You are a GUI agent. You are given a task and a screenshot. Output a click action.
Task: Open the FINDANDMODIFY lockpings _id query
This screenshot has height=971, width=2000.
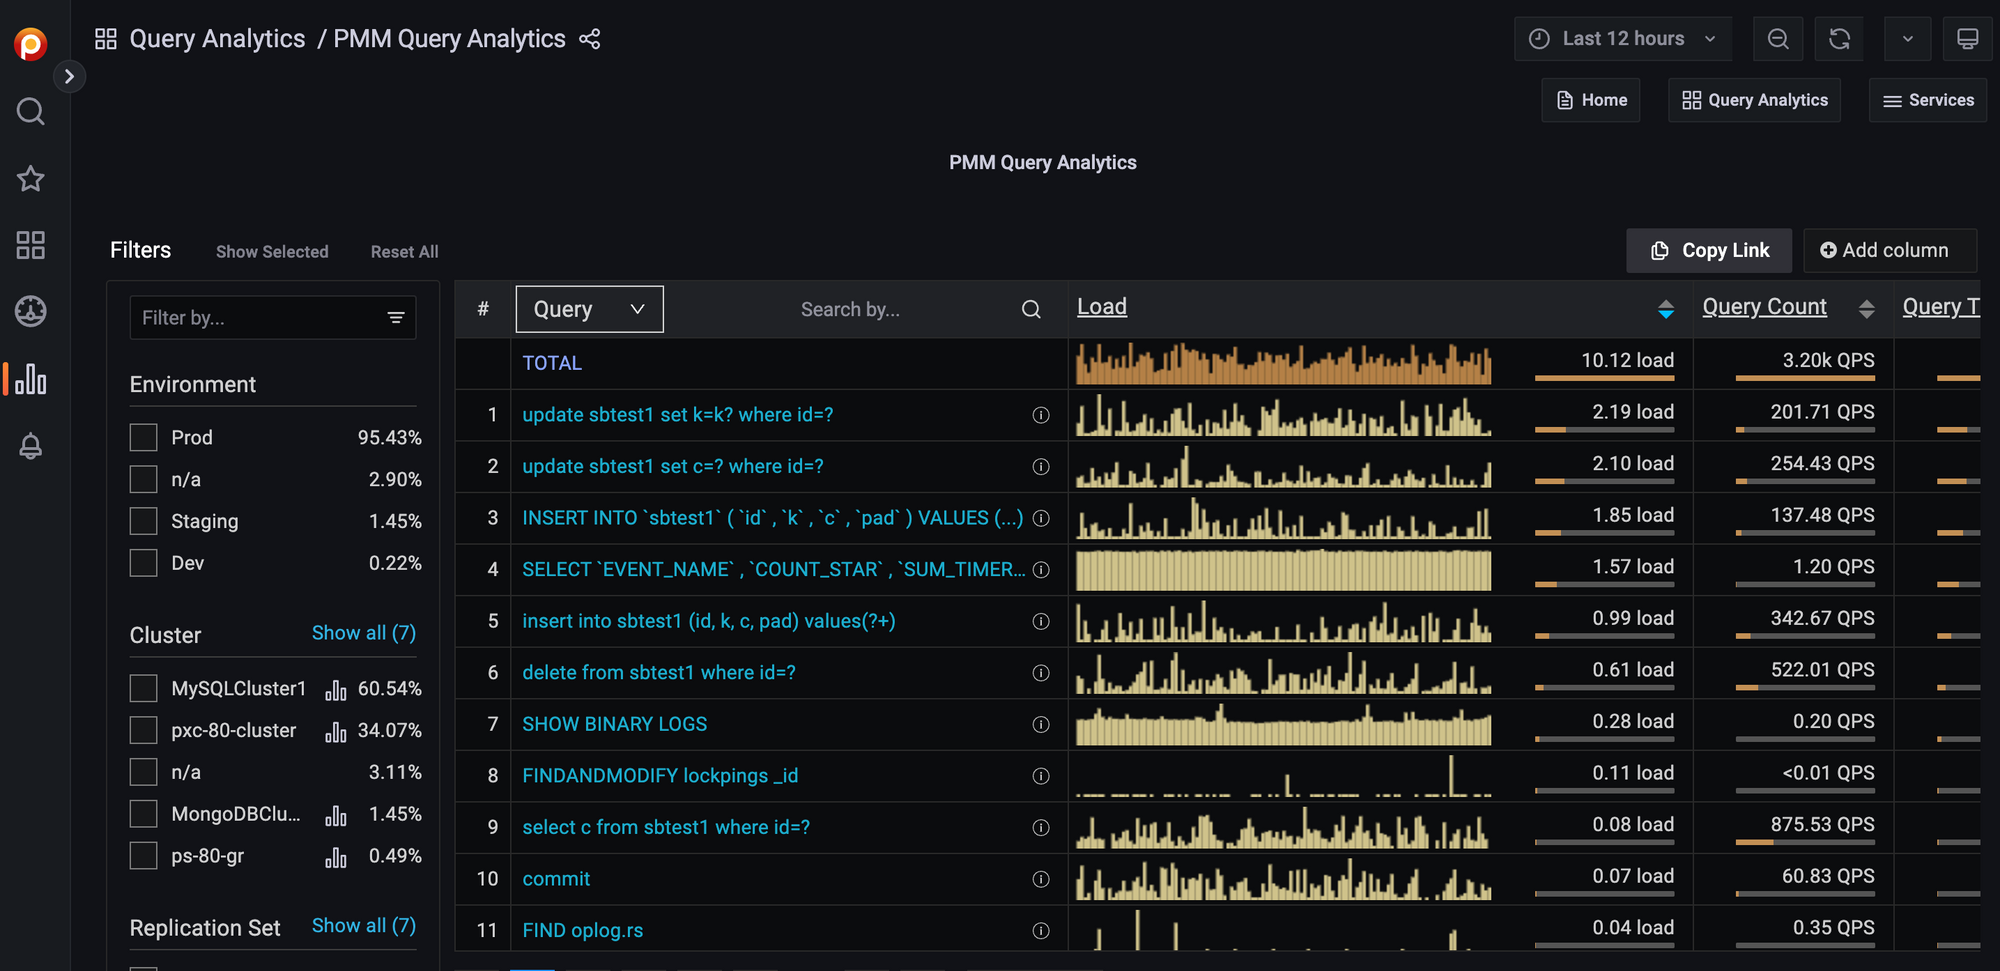(x=660, y=776)
